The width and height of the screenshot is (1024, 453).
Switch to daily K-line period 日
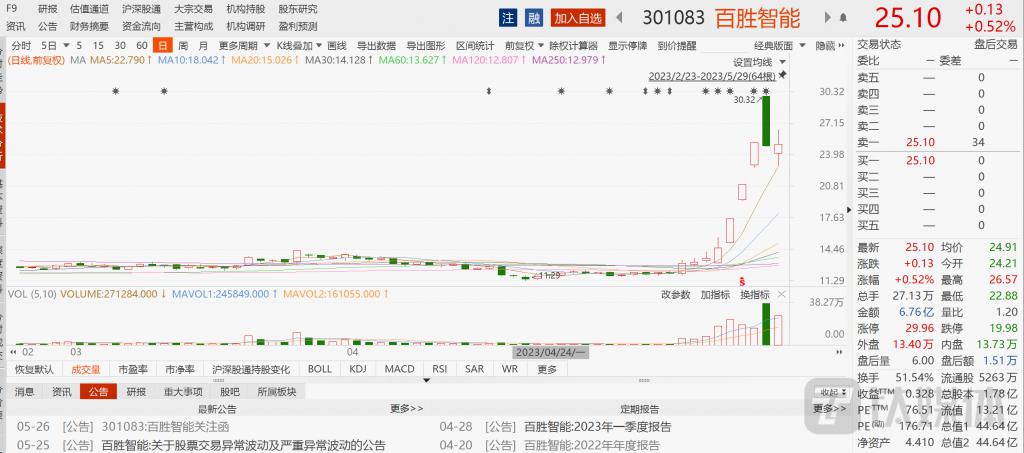coord(162,46)
